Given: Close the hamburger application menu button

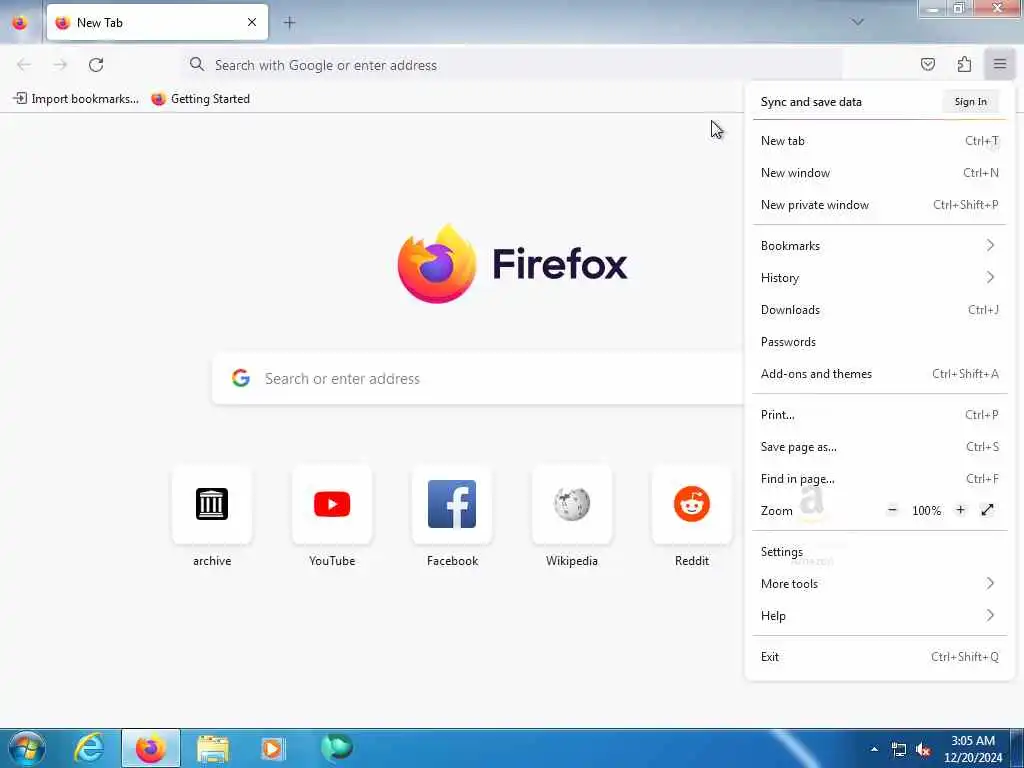Looking at the screenshot, I should point(1000,64).
